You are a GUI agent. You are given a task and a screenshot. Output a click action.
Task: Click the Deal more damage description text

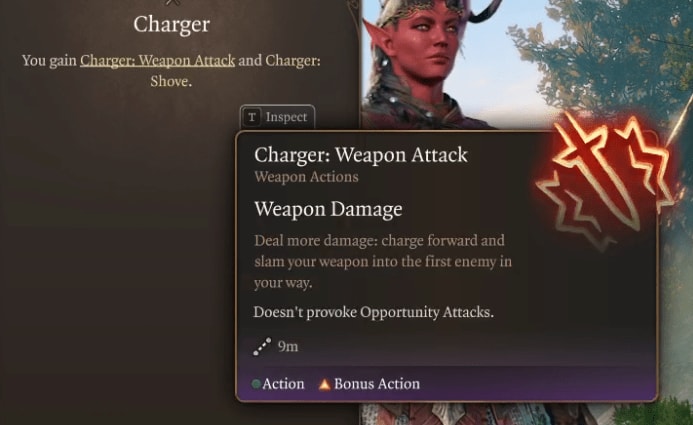[x=383, y=262]
